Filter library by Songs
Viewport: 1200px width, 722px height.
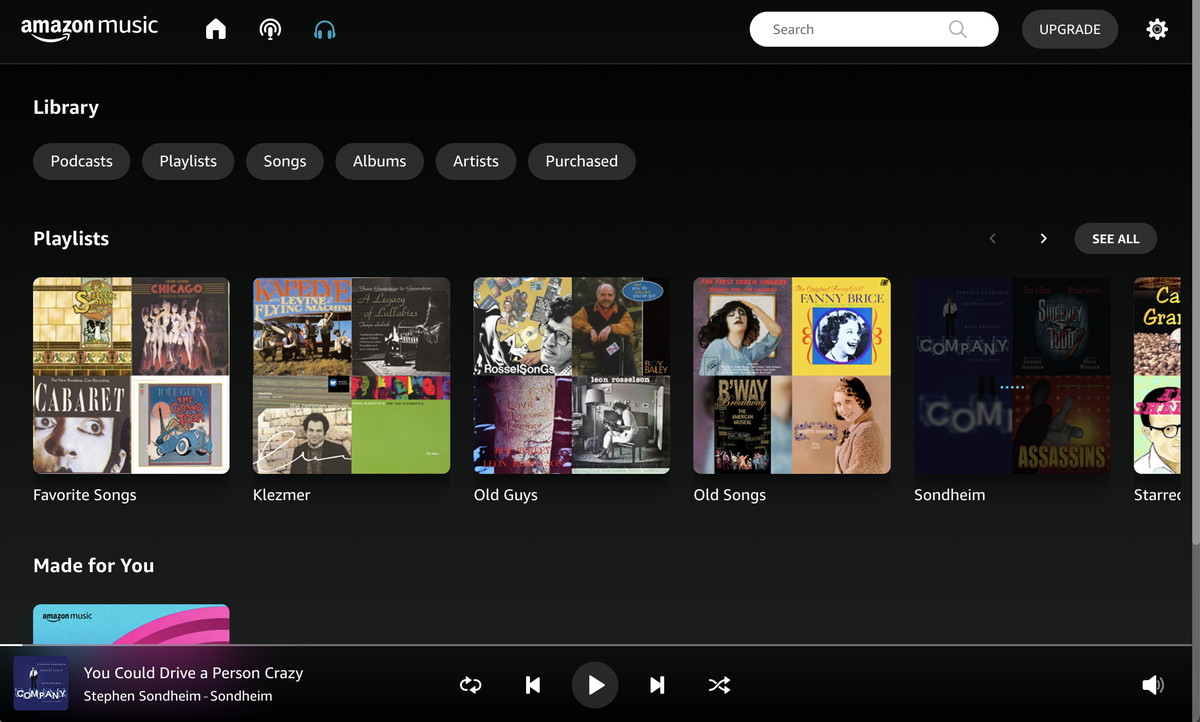[285, 161]
